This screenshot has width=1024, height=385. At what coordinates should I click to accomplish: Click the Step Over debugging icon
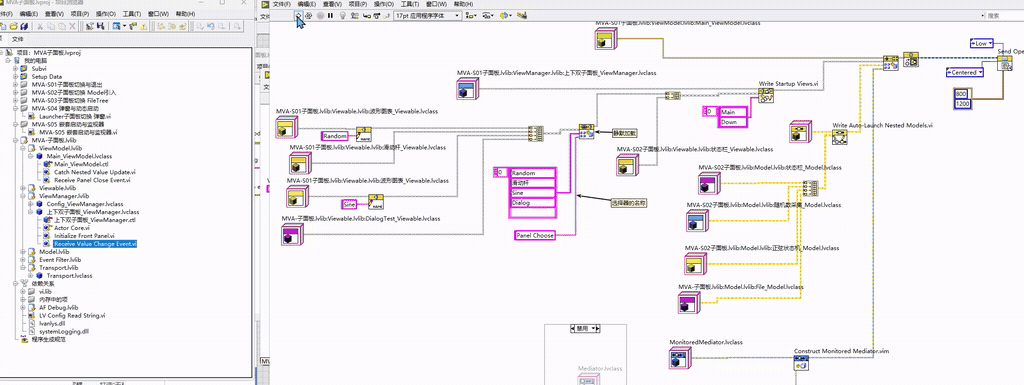point(376,16)
